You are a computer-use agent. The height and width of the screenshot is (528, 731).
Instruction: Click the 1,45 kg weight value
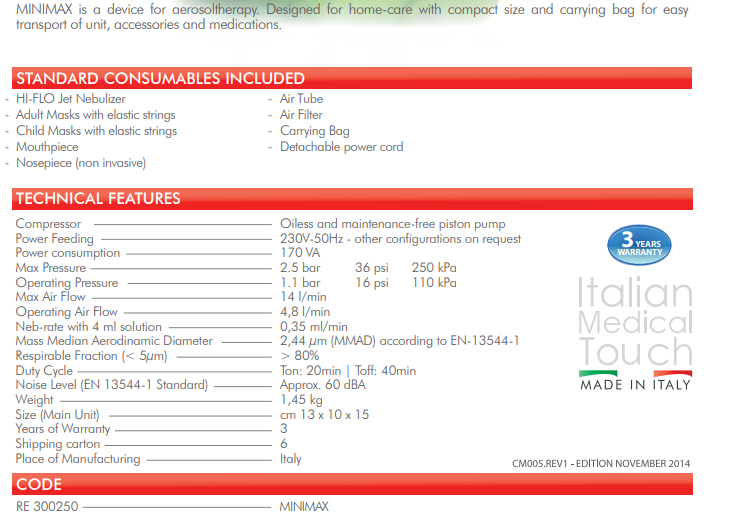click(x=300, y=400)
